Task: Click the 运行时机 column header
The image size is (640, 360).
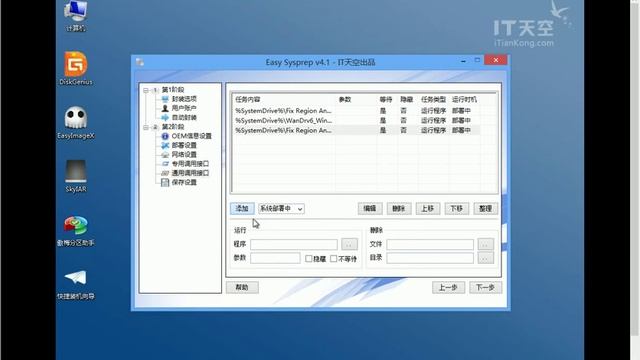Action: 464,100
